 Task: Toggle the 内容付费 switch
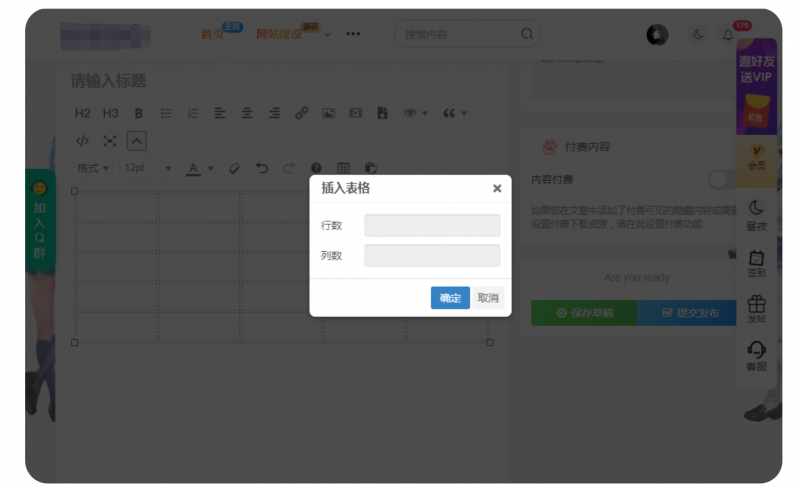click(720, 179)
